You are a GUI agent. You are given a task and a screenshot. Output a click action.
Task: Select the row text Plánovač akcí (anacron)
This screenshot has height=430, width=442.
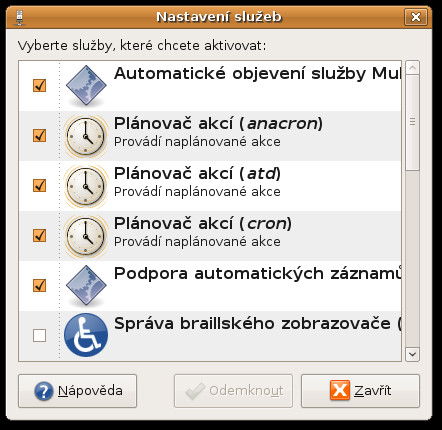218,124
